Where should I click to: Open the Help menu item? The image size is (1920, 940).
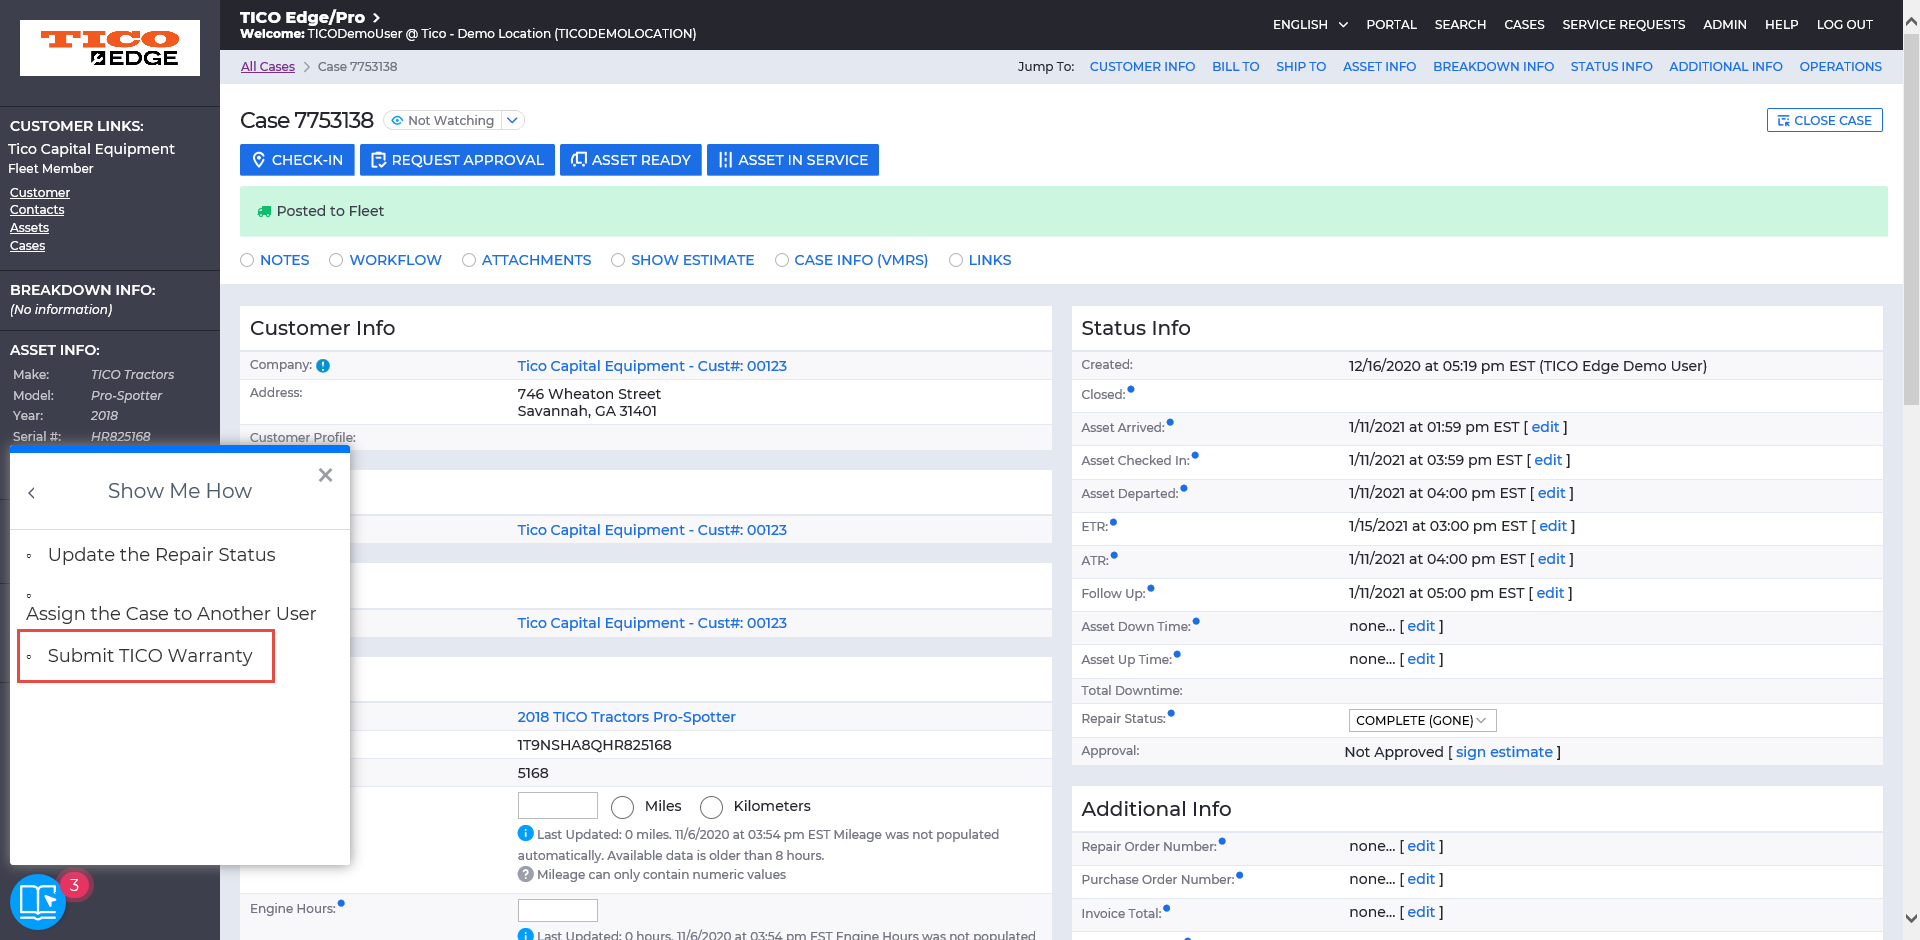click(x=1781, y=24)
